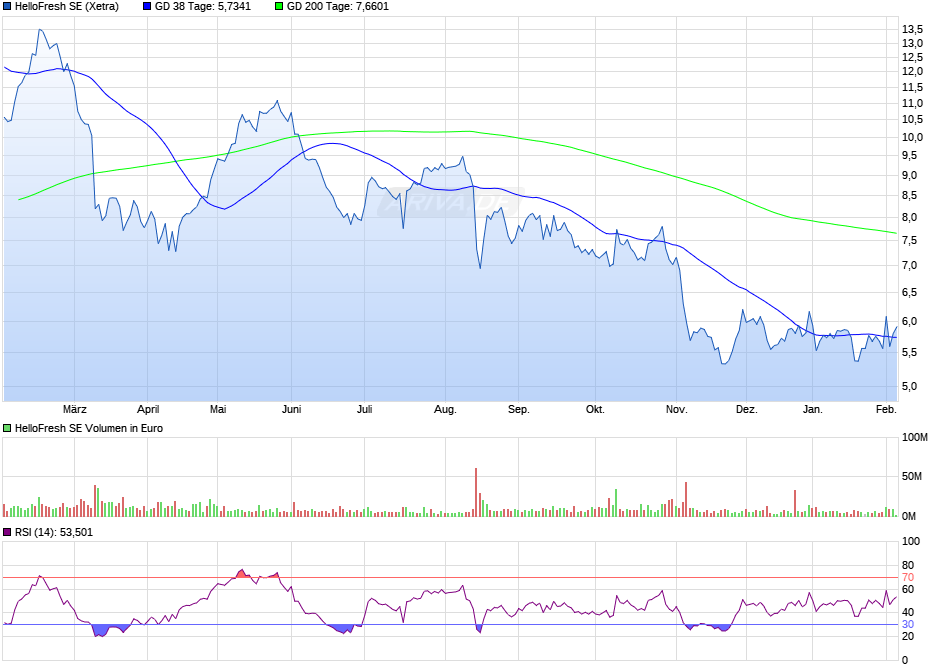
Task: Click the 50M volume axis label
Action: 912,476
